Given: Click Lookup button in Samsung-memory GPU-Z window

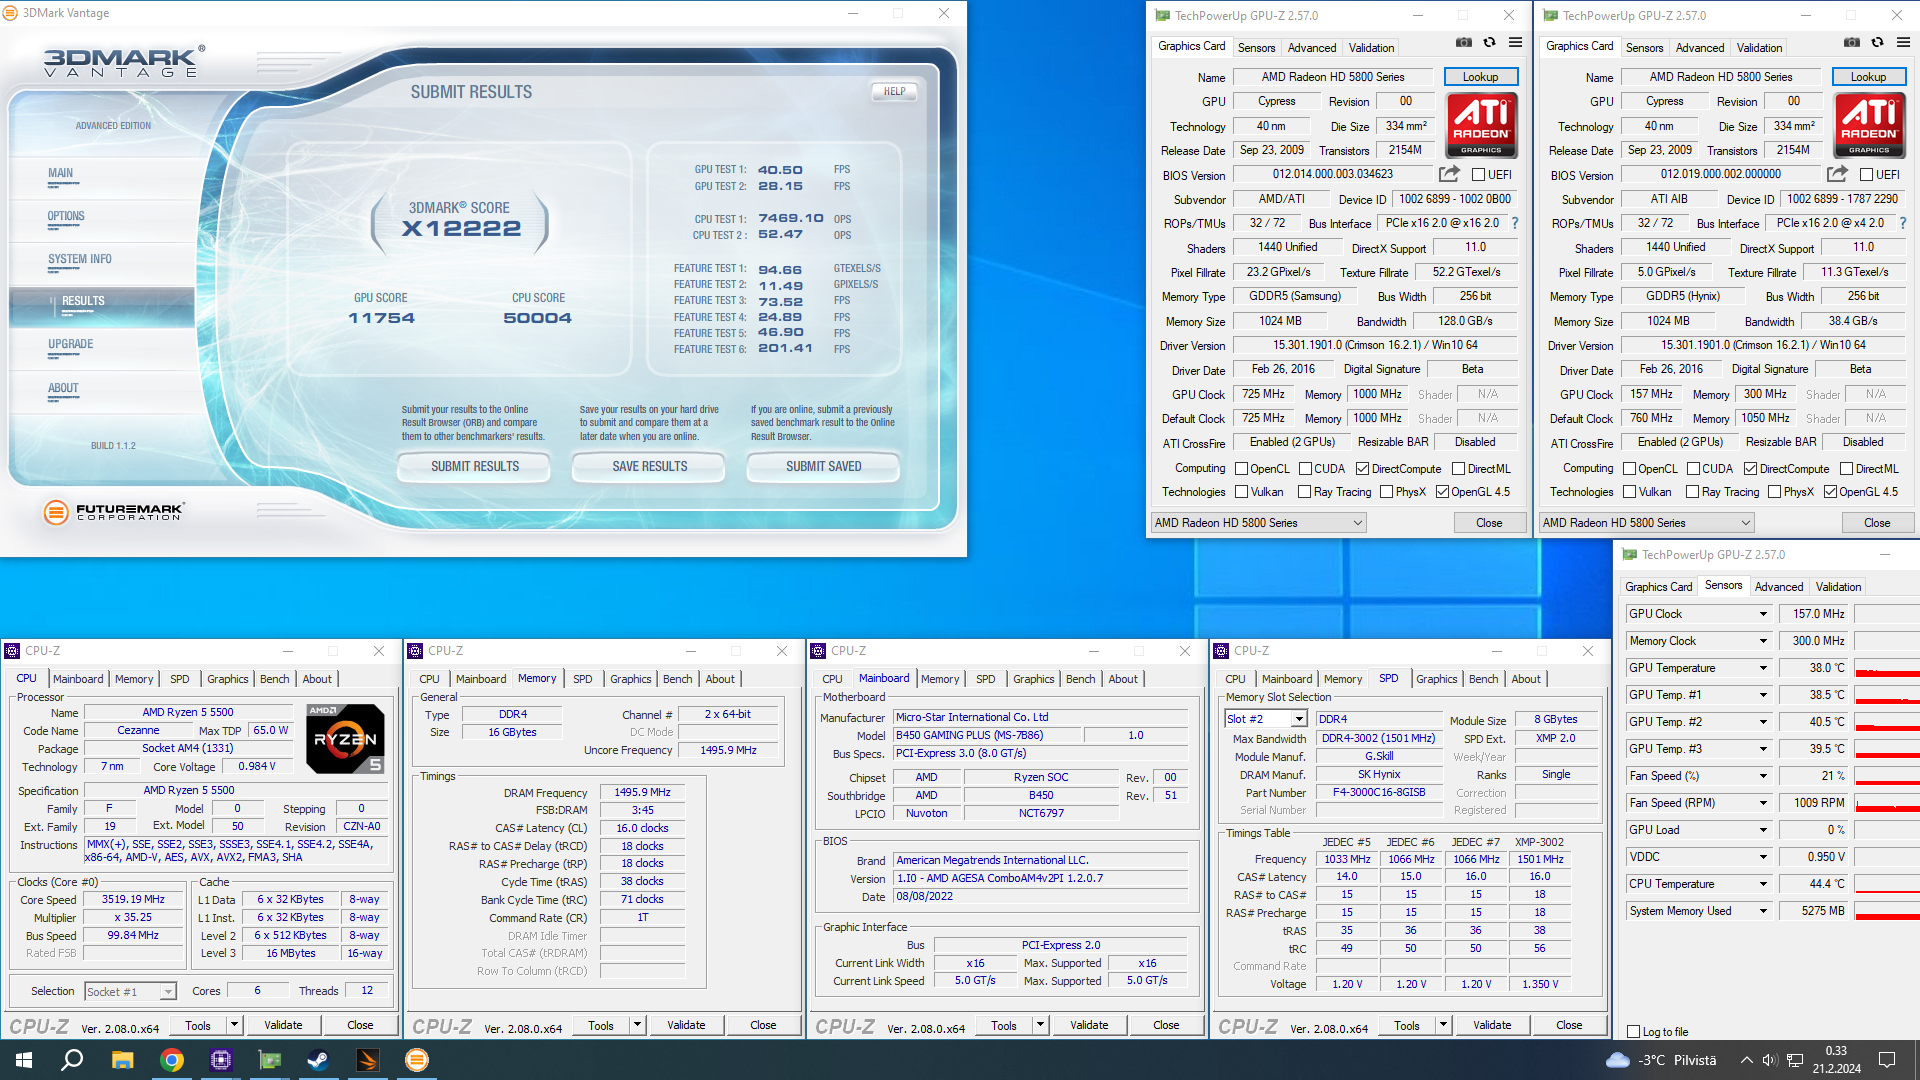Looking at the screenshot, I should pyautogui.click(x=1481, y=77).
